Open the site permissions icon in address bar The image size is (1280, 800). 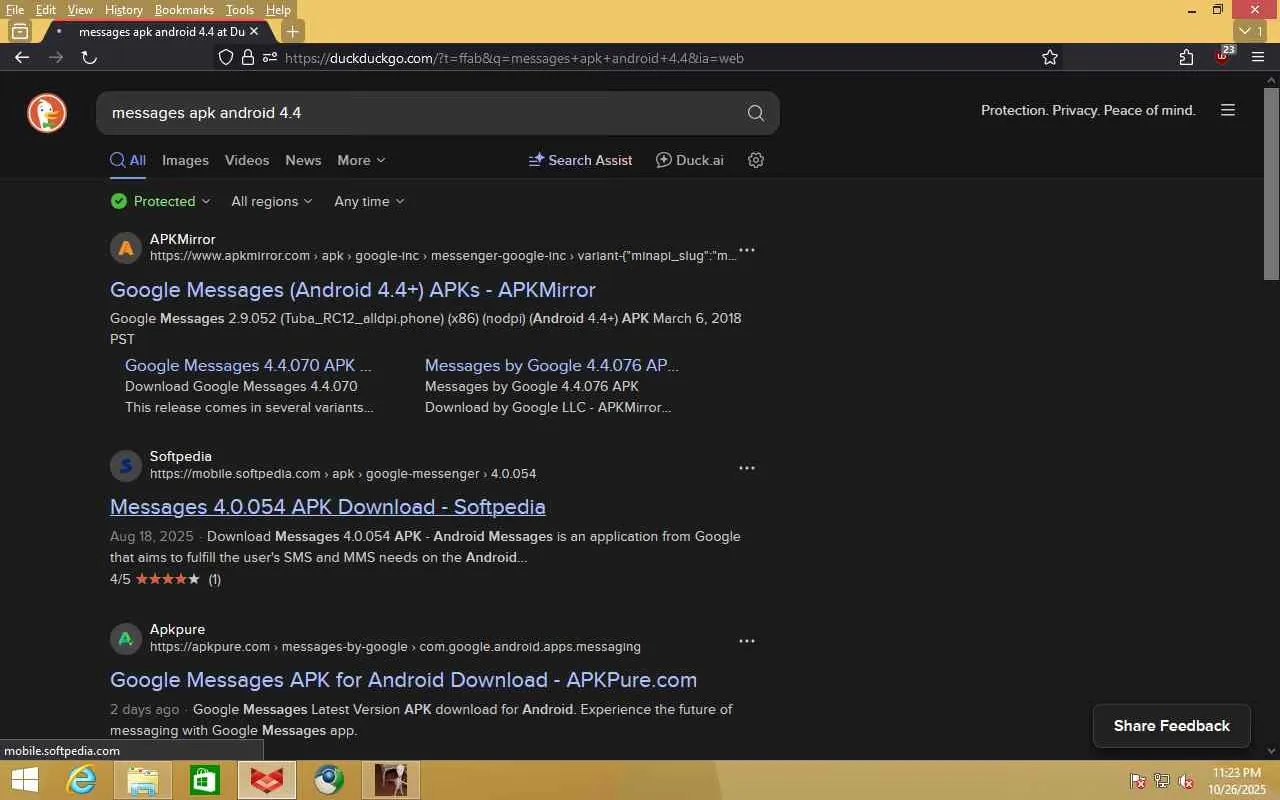click(269, 57)
